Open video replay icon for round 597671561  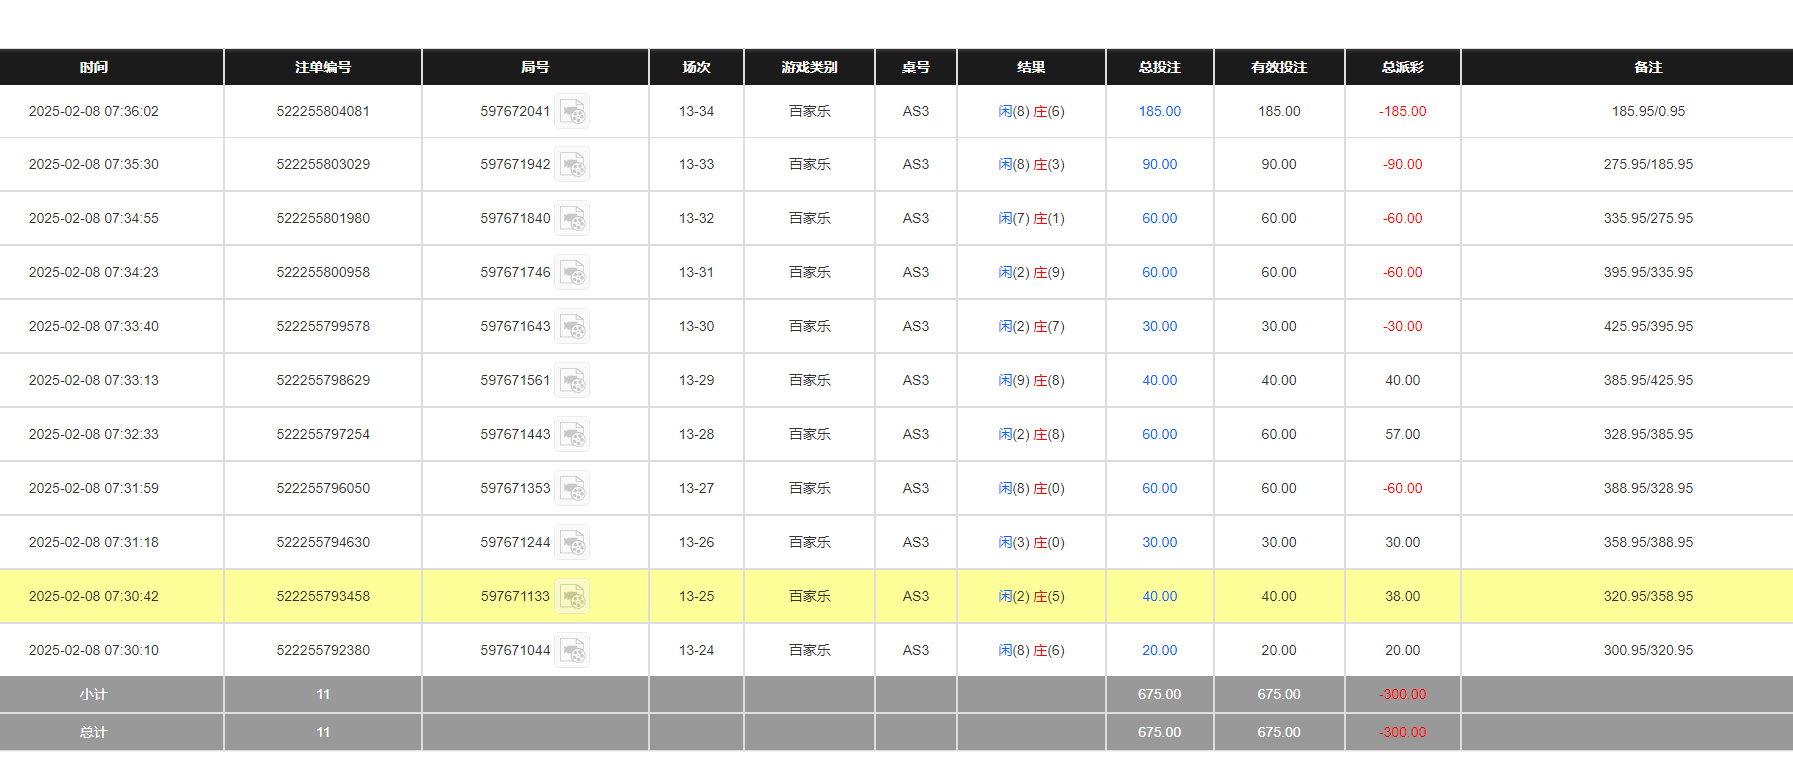click(x=572, y=380)
